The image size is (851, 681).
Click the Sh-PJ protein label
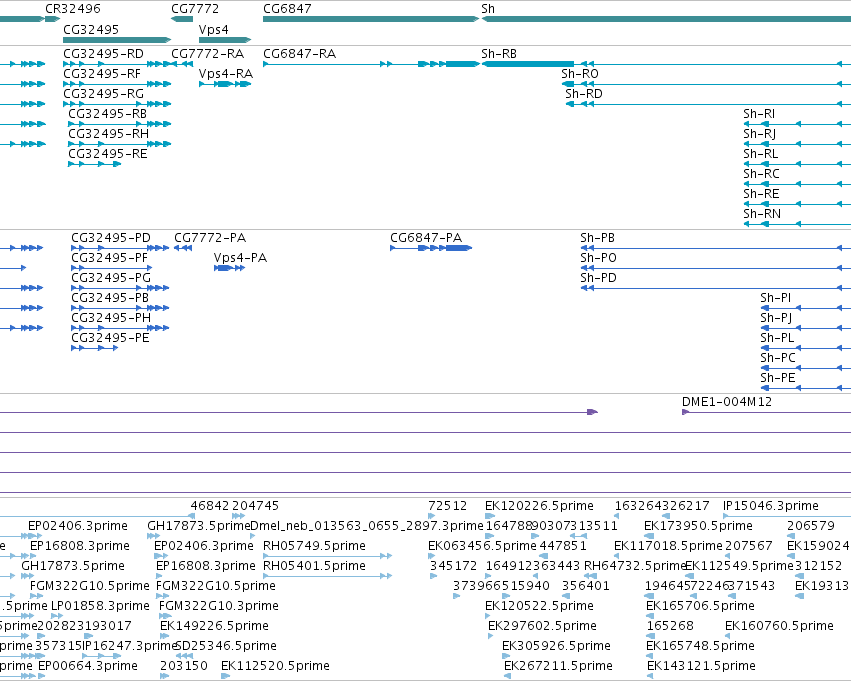(x=776, y=318)
